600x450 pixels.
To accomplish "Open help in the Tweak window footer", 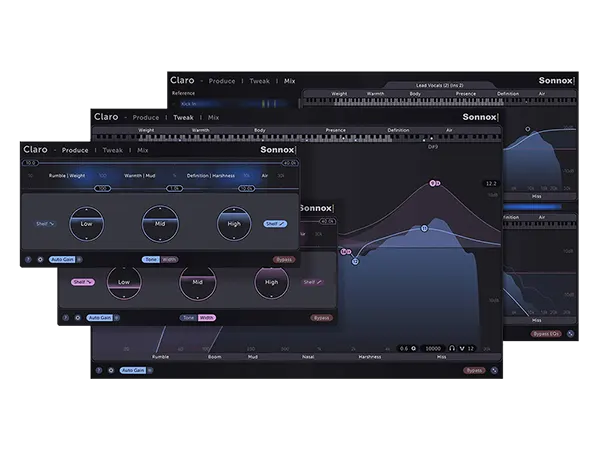I will (x=99, y=370).
